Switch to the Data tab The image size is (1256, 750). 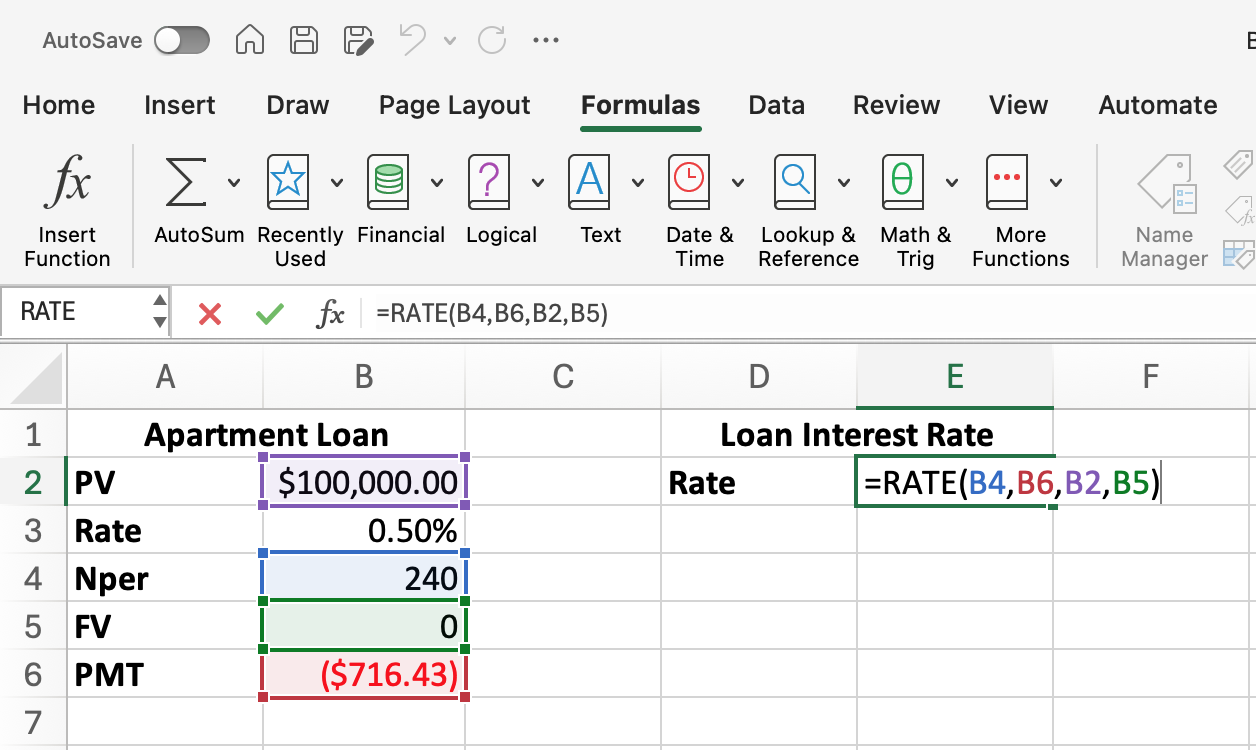777,105
